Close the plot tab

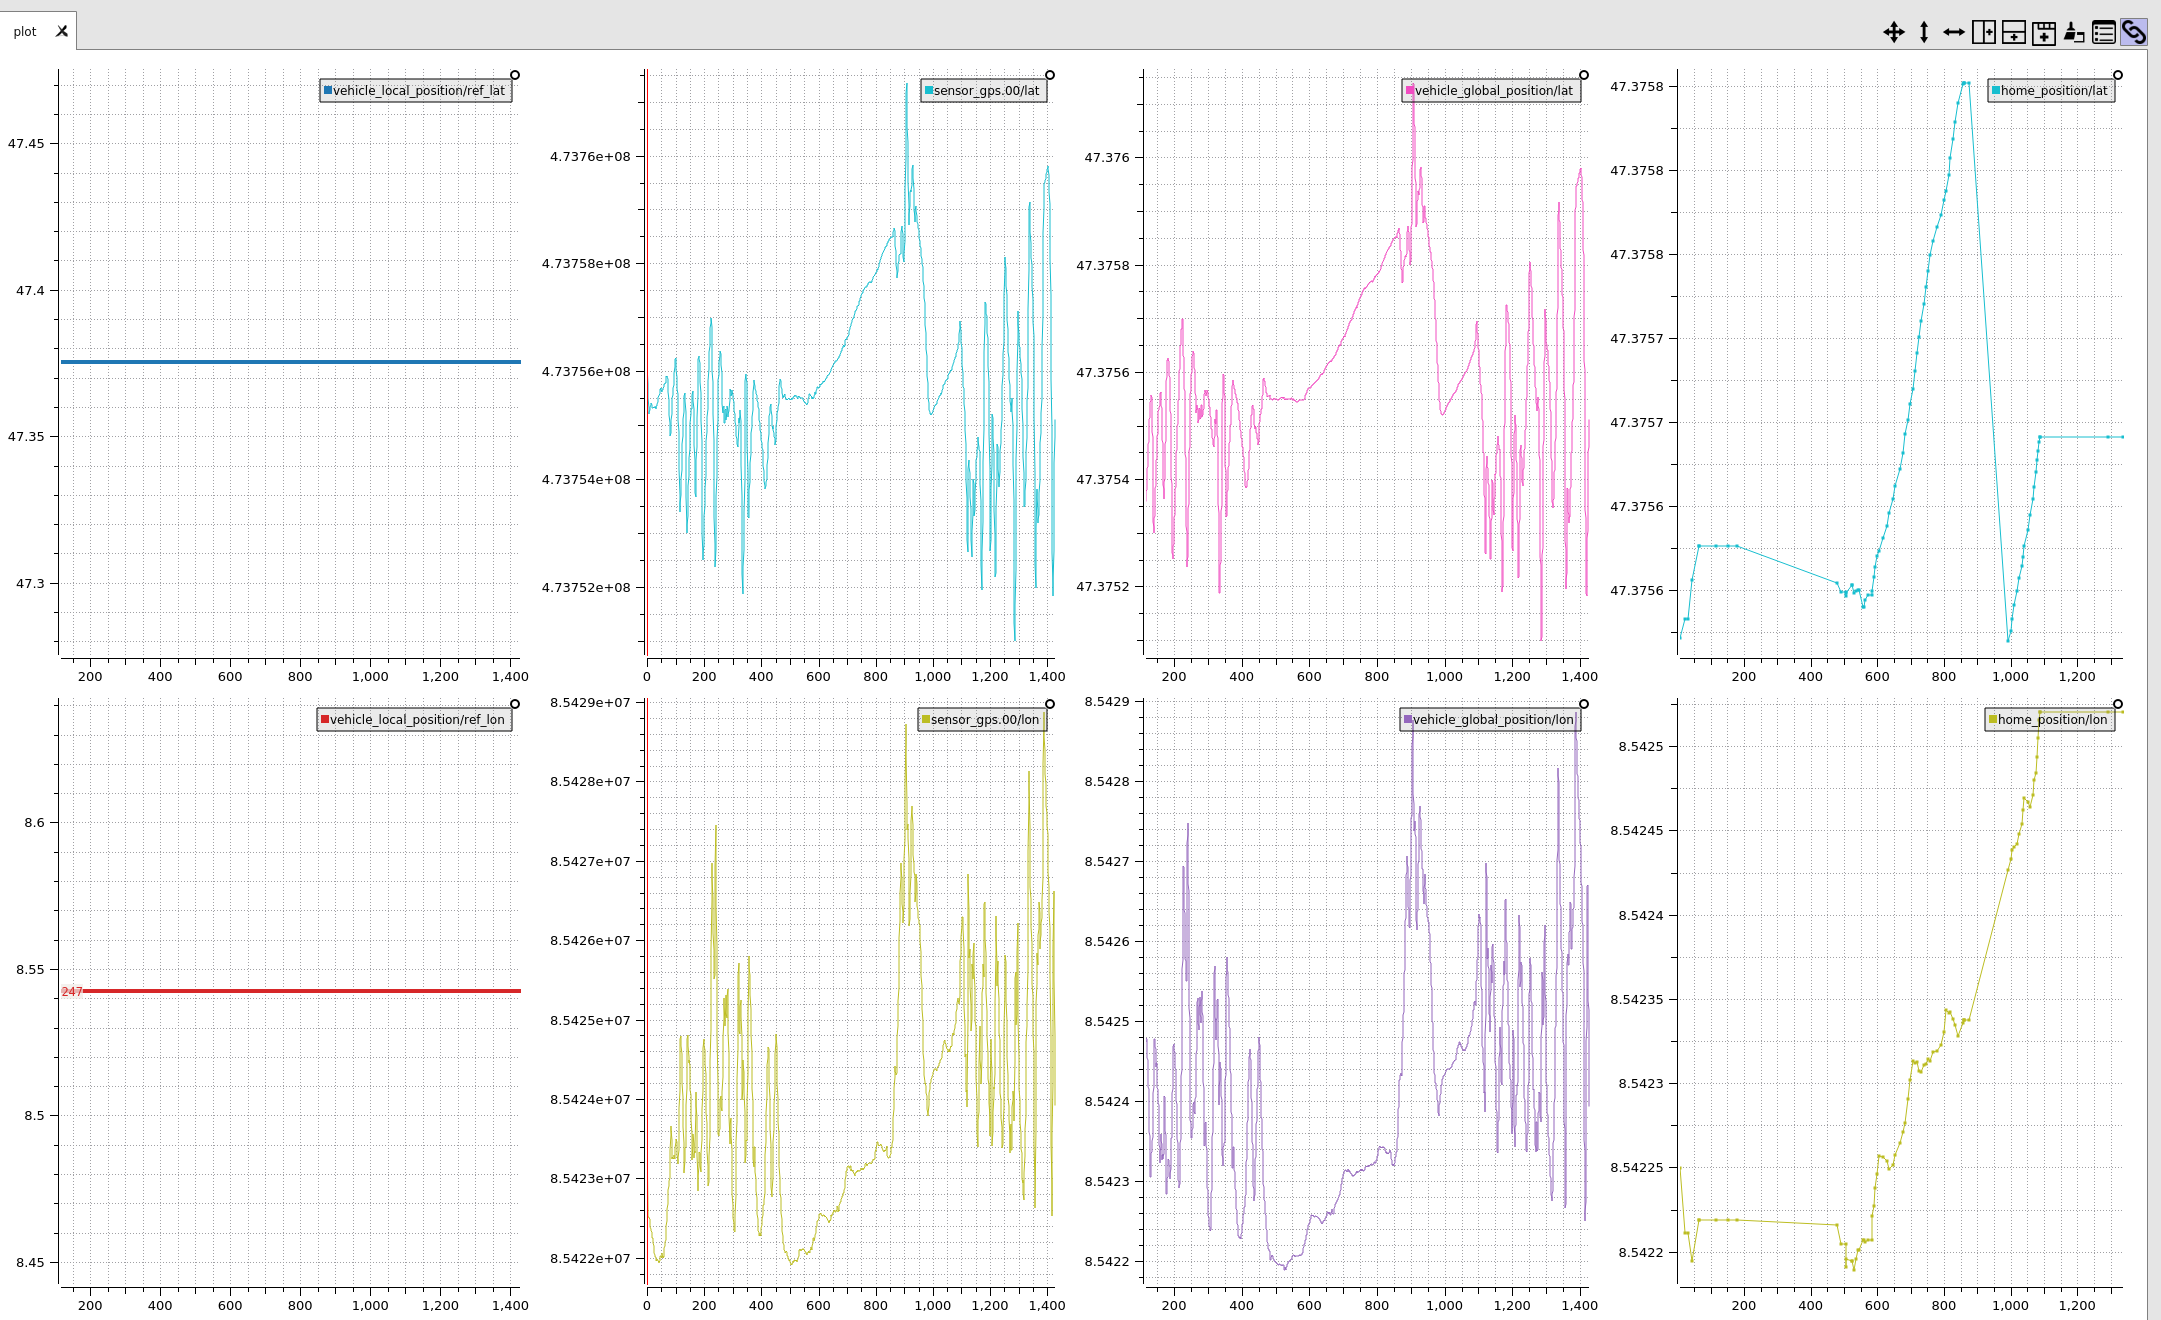coord(62,31)
